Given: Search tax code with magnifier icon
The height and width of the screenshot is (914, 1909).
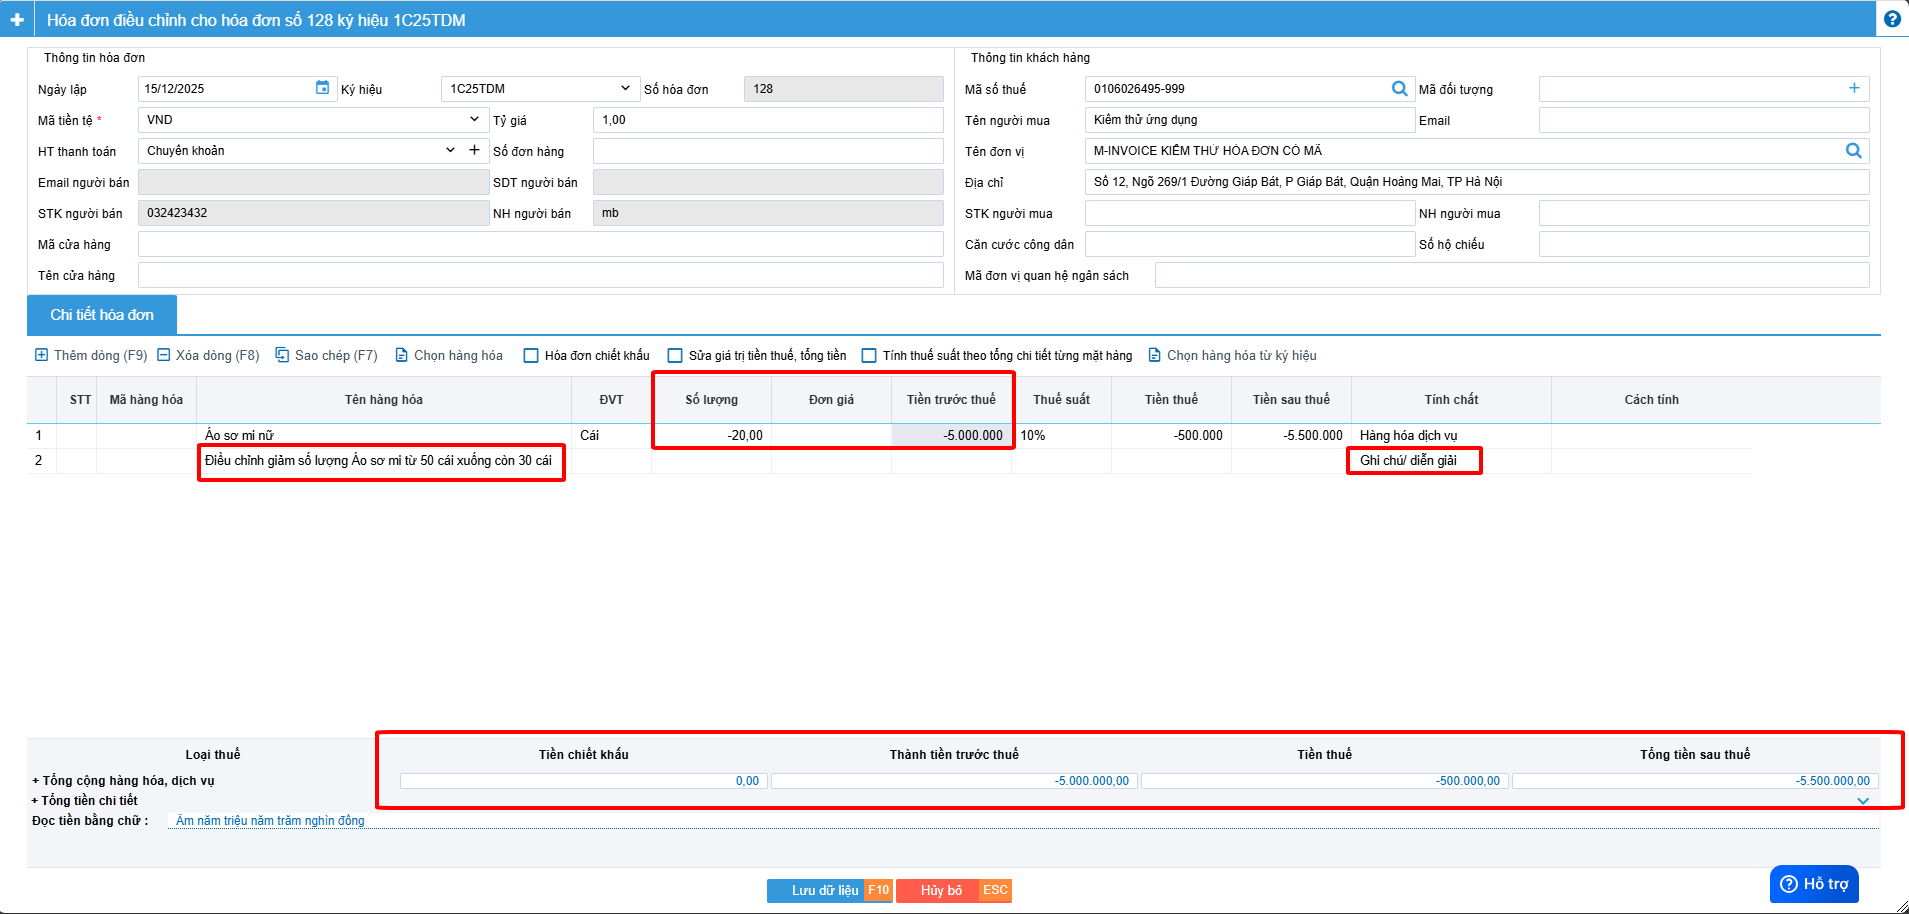Looking at the screenshot, I should pos(1399,89).
